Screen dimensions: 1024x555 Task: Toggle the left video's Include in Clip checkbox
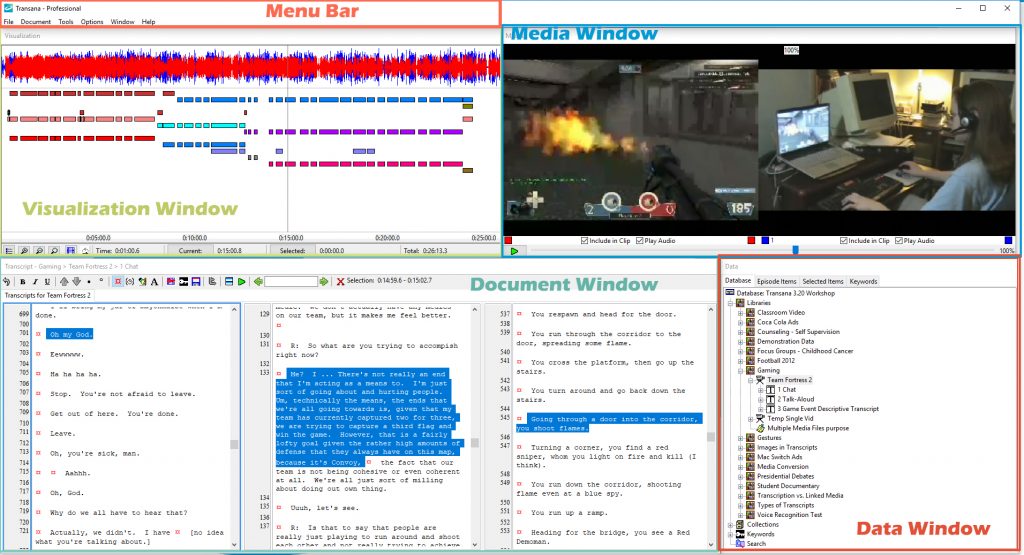pyautogui.click(x=586, y=241)
